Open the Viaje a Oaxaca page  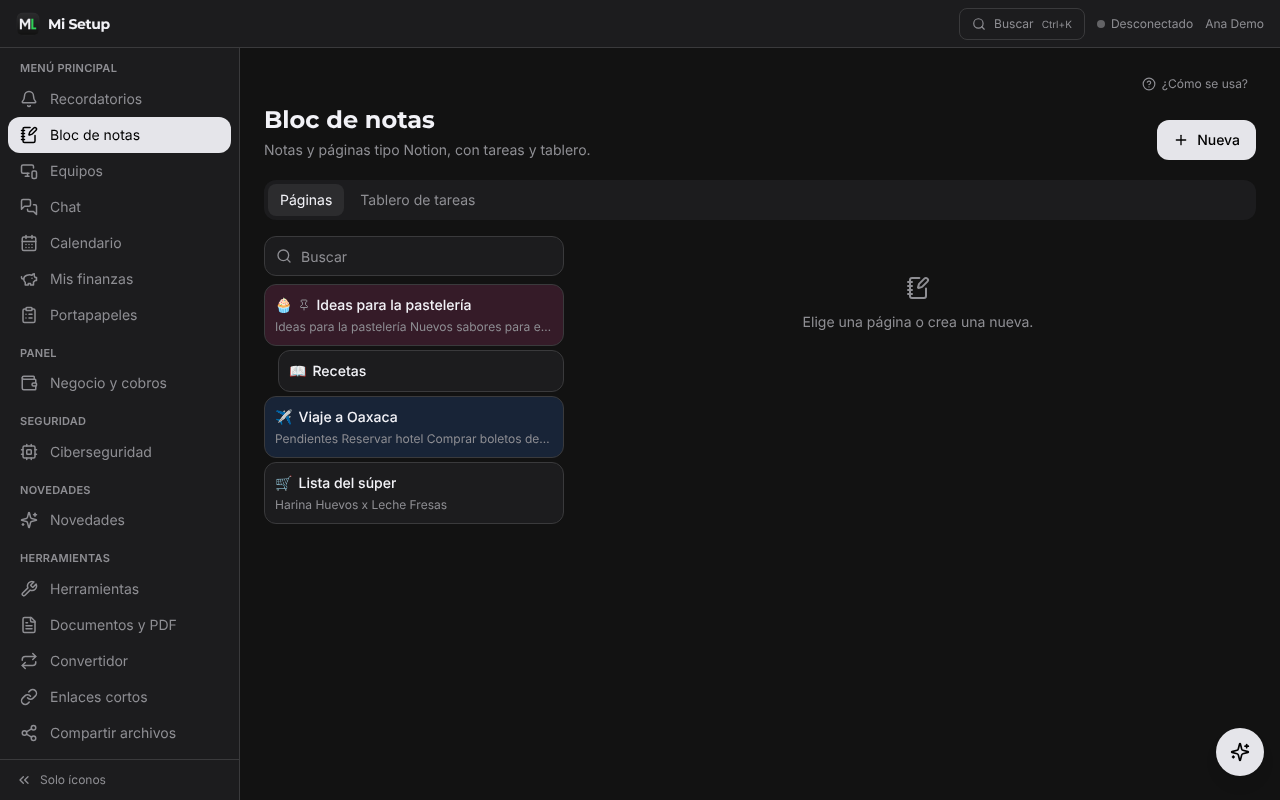coord(414,427)
